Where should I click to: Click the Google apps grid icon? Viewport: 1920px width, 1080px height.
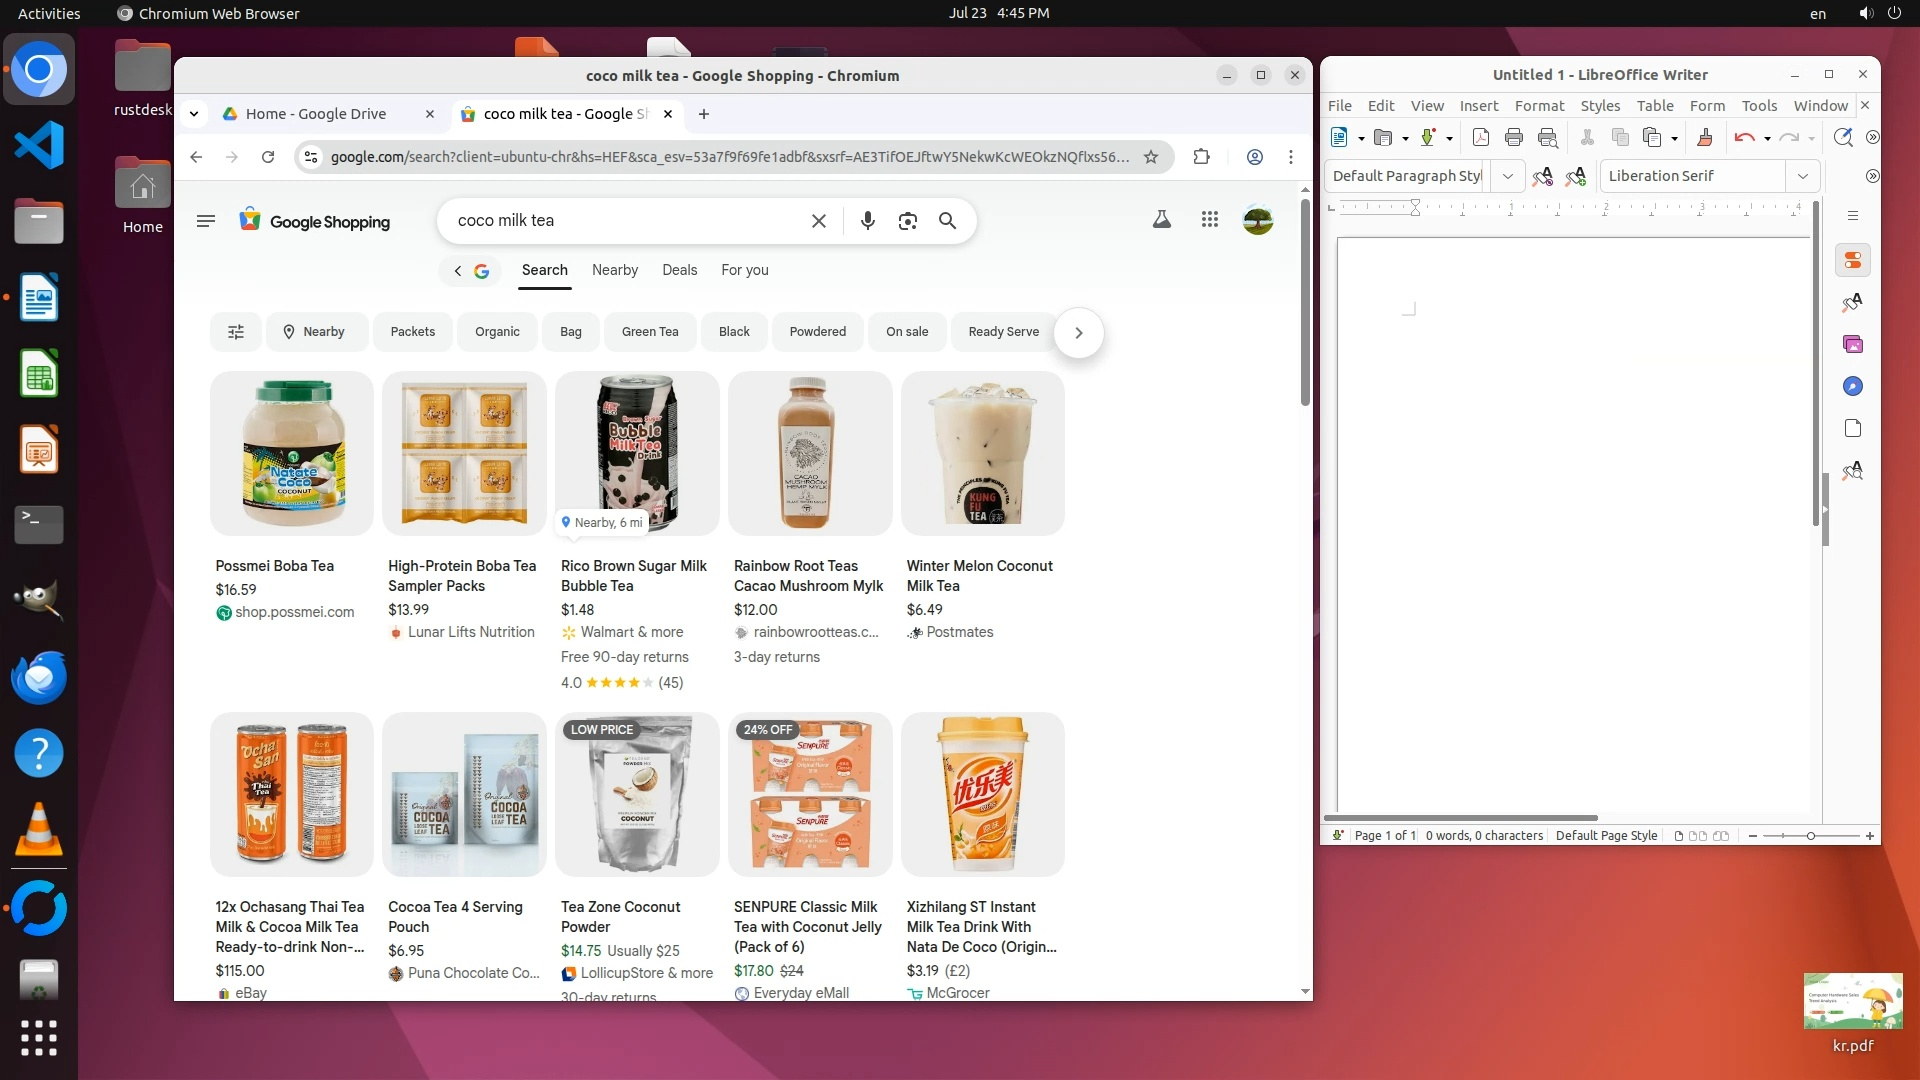pyautogui.click(x=1209, y=220)
